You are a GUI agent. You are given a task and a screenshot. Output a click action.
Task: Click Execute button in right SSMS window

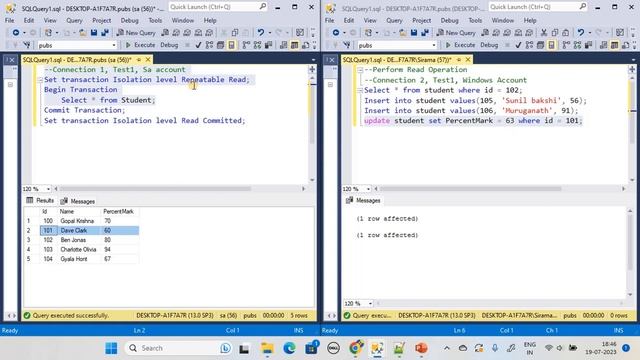pos(460,45)
